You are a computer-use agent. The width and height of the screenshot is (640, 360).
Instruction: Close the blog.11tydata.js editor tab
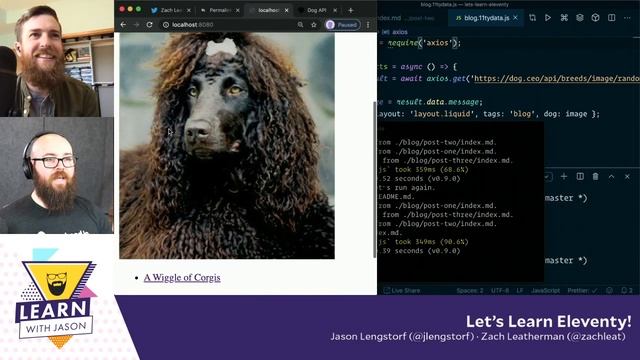point(516,18)
